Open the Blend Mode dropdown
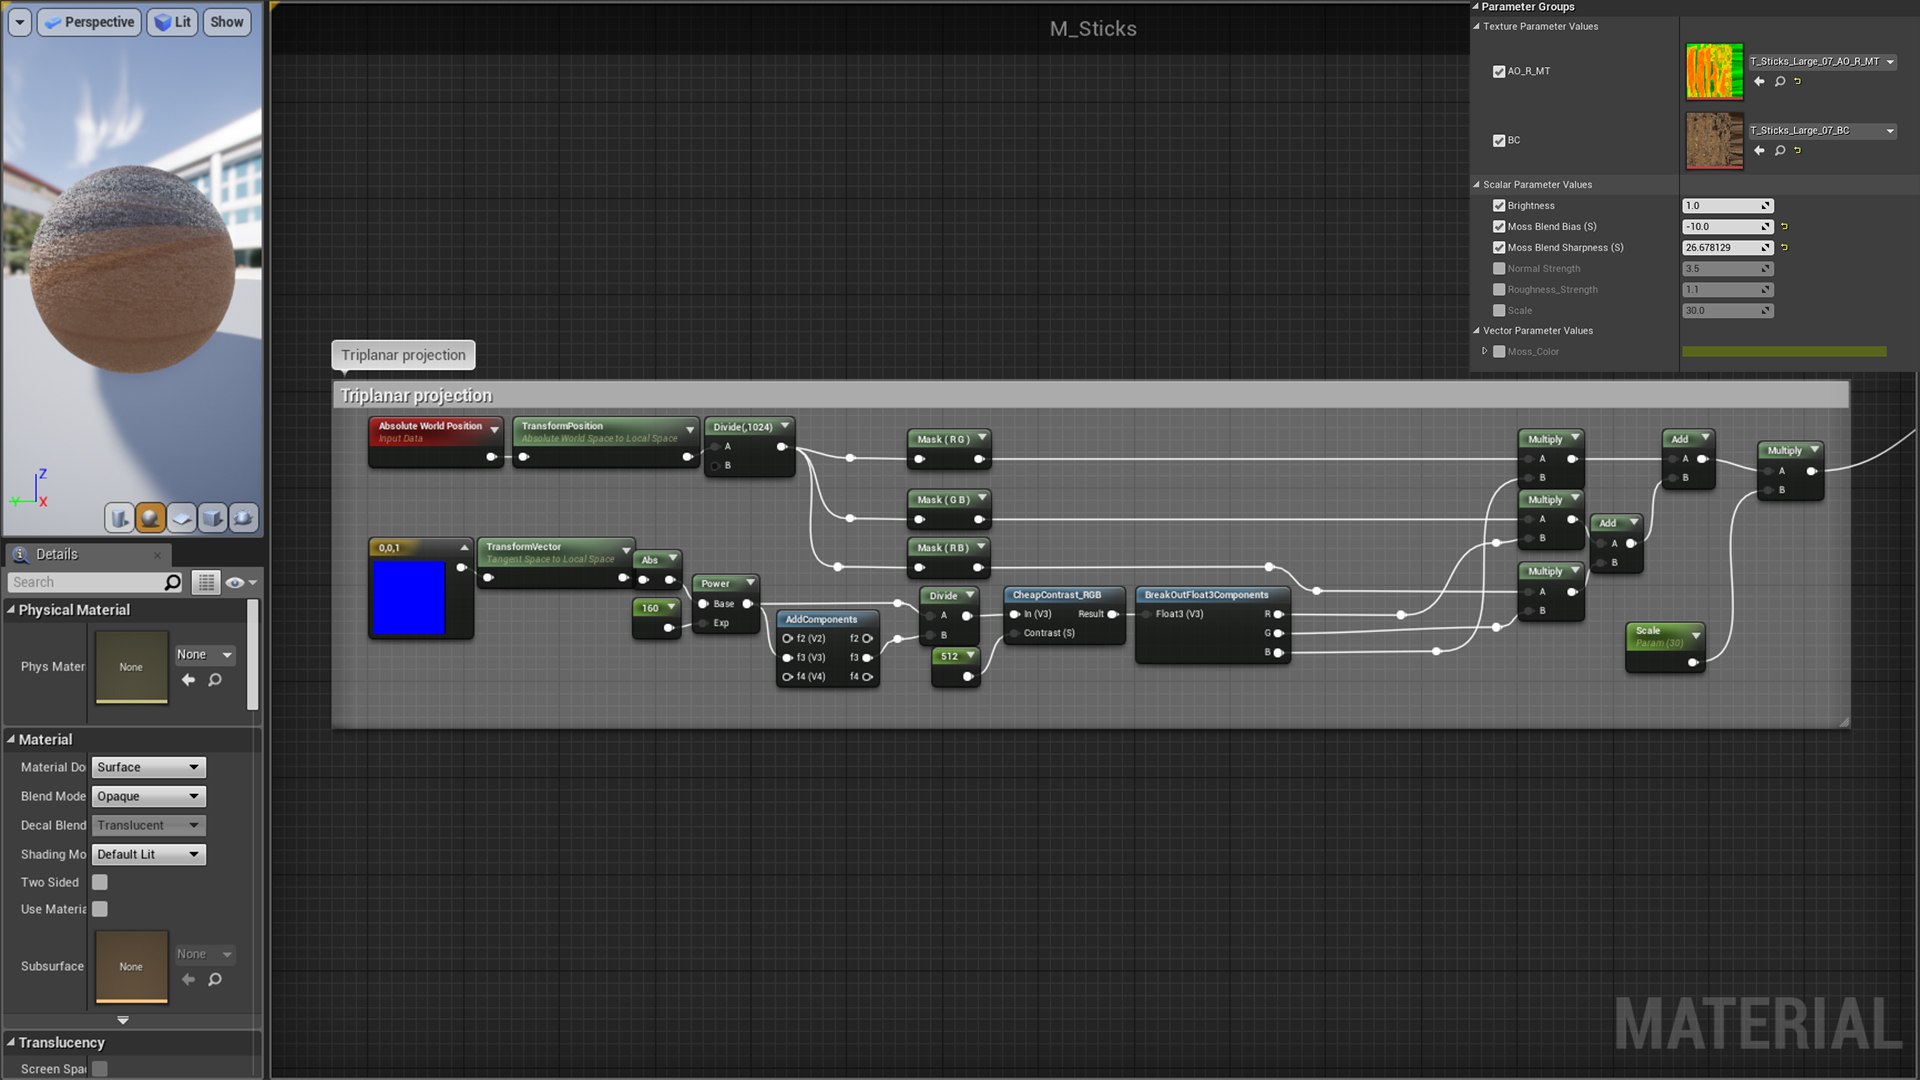1920x1080 pixels. click(149, 797)
